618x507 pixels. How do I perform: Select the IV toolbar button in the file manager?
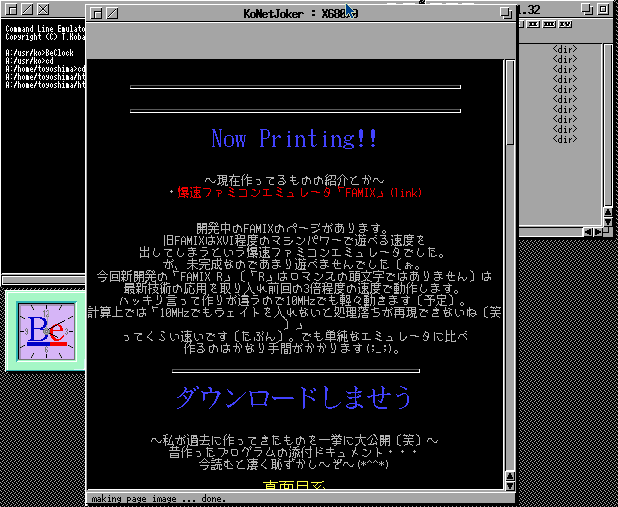click(565, 24)
